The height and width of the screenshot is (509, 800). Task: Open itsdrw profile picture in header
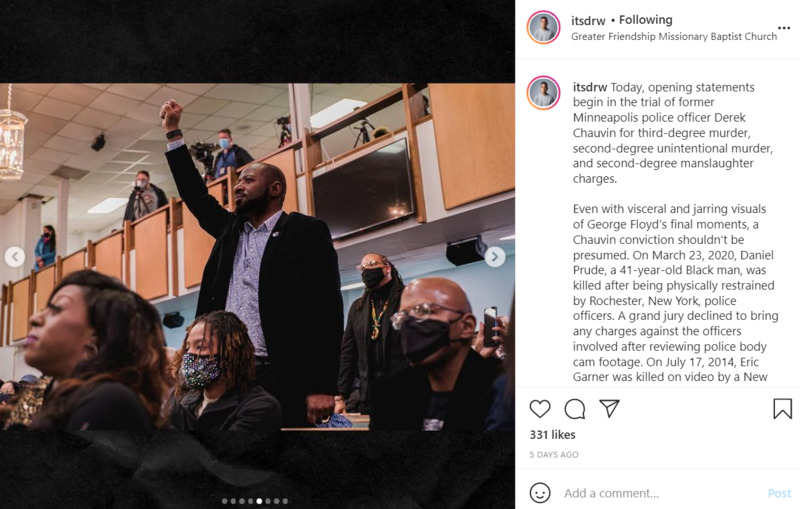543,27
